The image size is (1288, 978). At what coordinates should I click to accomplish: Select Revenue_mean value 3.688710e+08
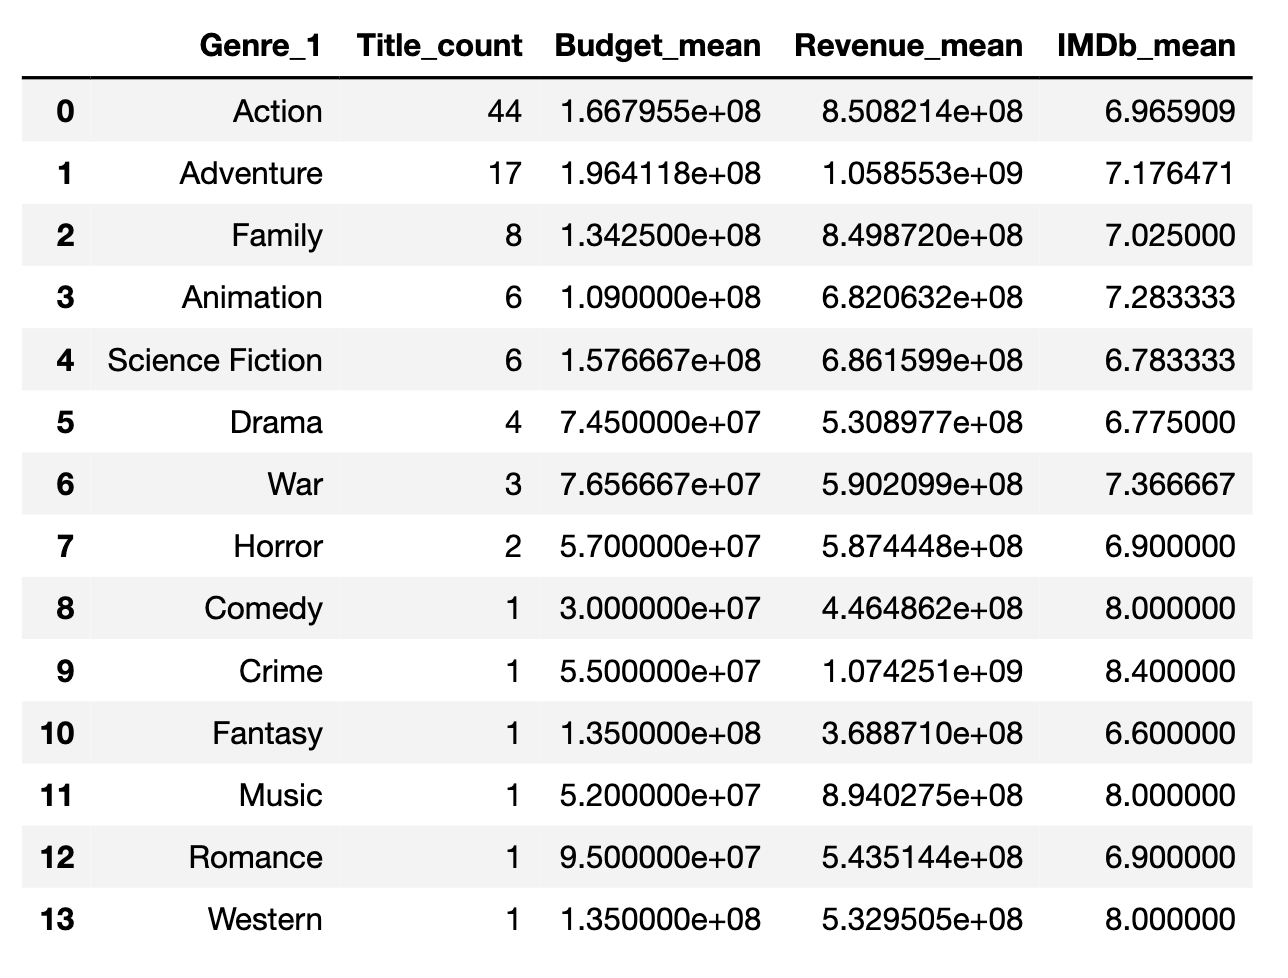coord(921,733)
